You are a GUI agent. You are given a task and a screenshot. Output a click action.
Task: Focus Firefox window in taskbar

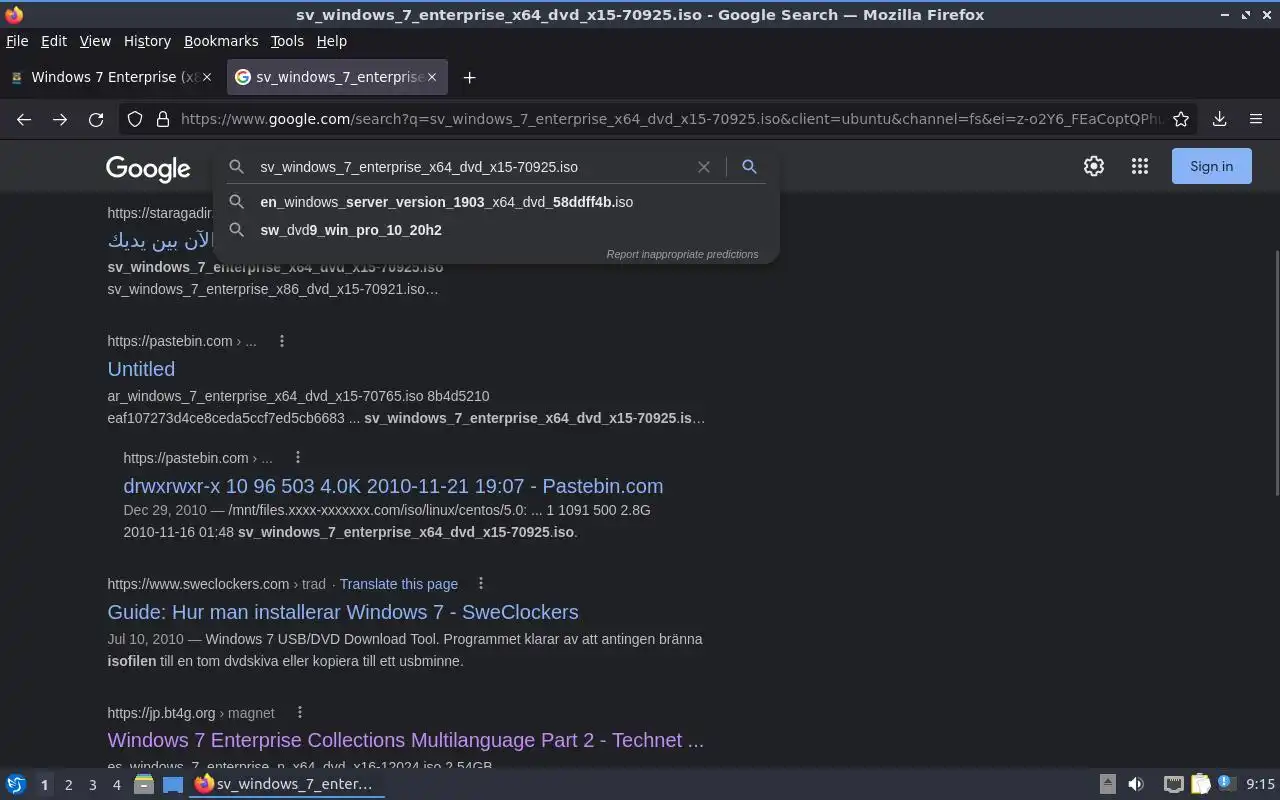285,784
